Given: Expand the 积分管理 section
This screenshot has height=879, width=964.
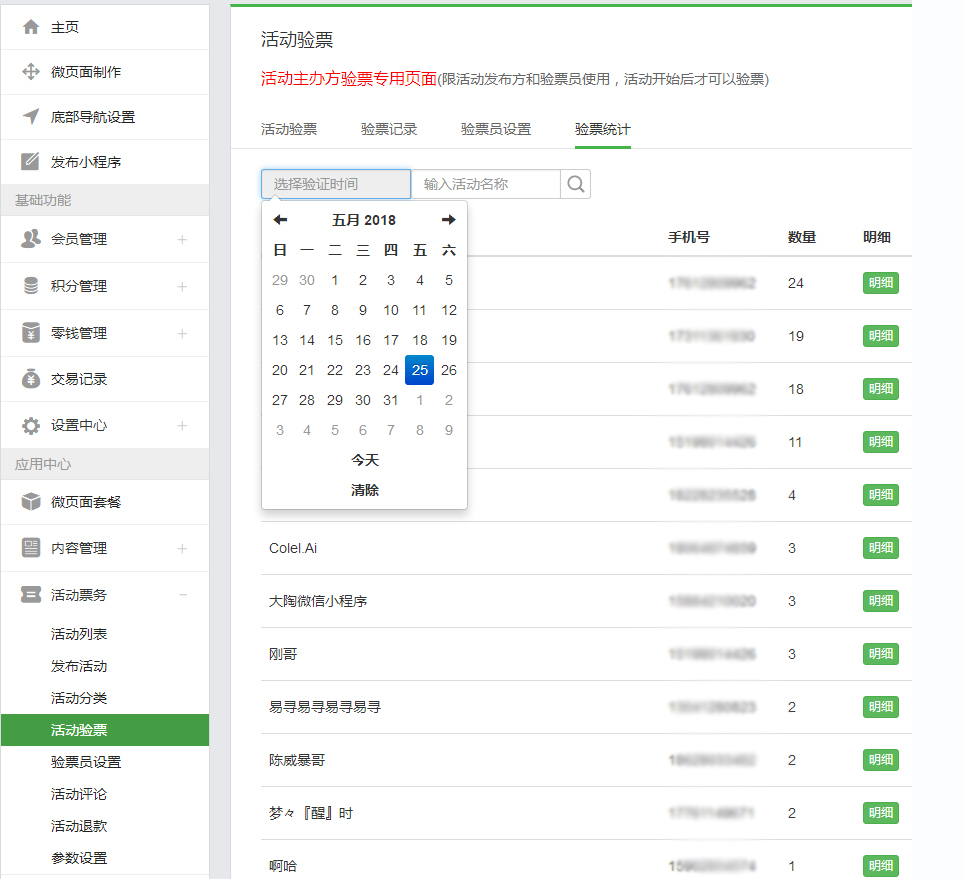Looking at the screenshot, I should tap(182, 286).
